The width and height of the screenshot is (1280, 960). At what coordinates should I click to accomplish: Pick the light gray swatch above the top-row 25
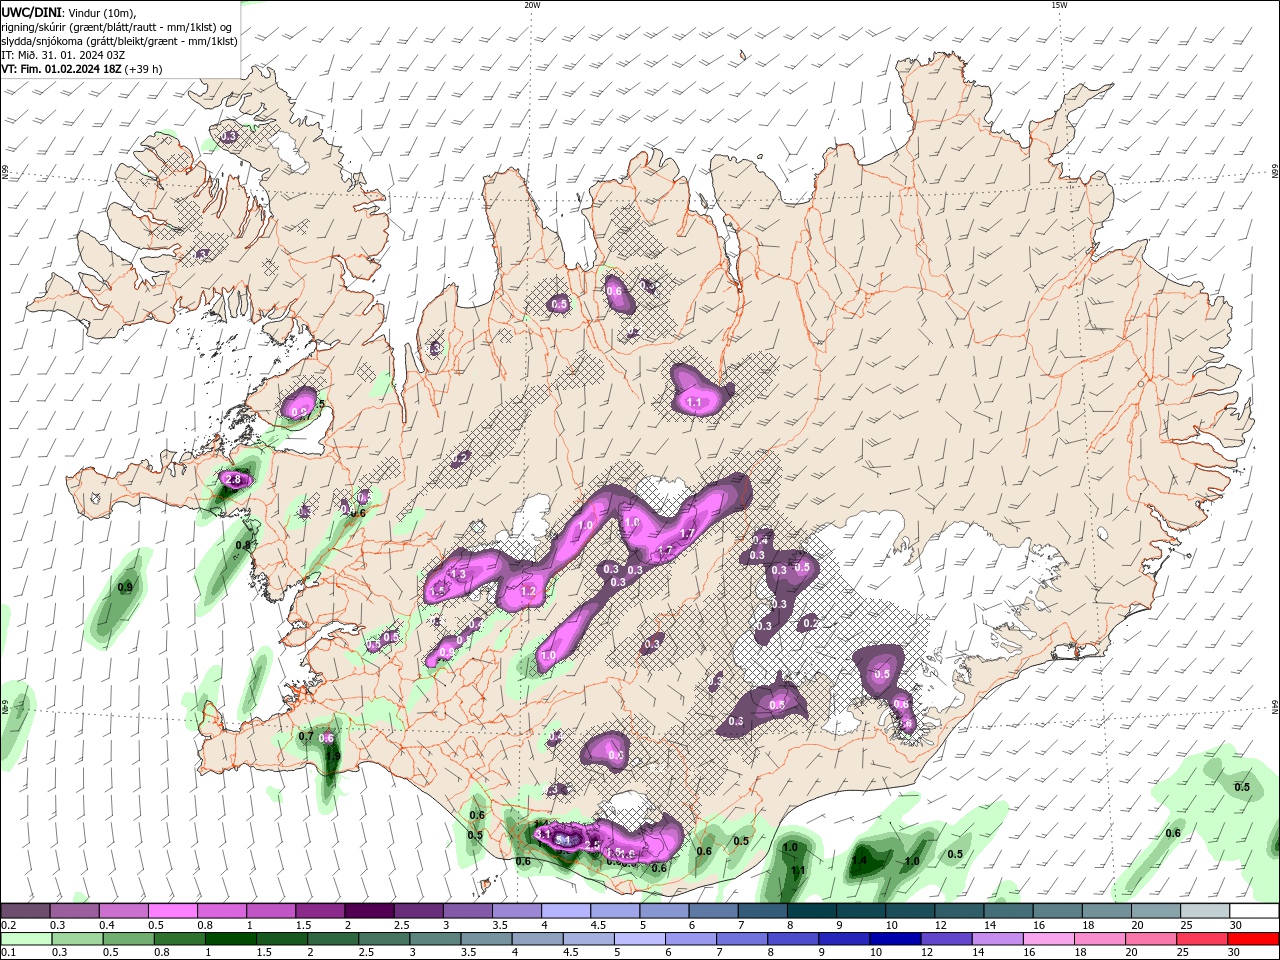click(x=1204, y=911)
